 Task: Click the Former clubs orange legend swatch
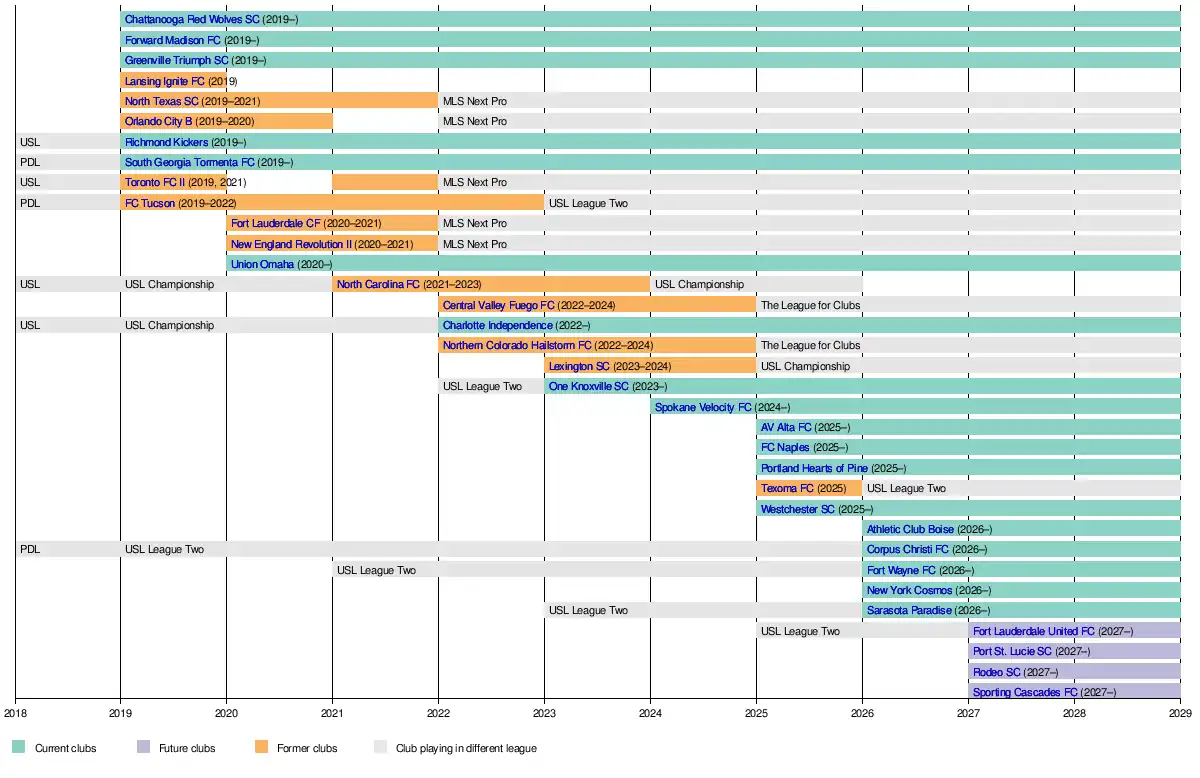(260, 747)
